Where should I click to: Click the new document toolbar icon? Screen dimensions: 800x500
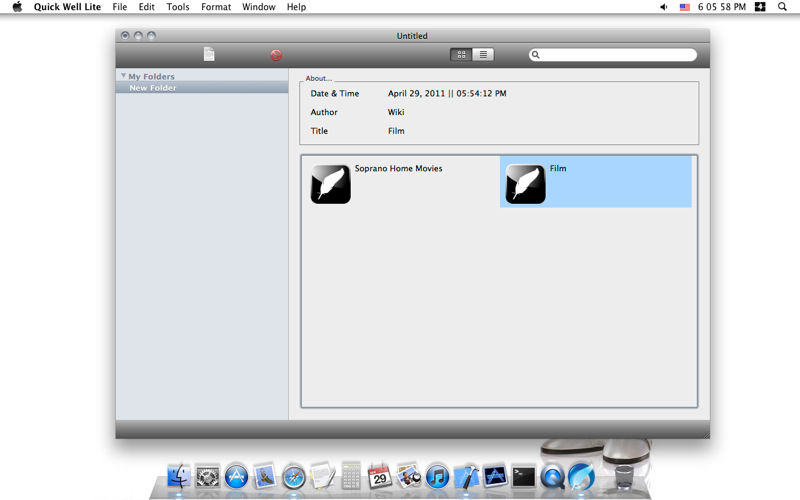pos(209,54)
